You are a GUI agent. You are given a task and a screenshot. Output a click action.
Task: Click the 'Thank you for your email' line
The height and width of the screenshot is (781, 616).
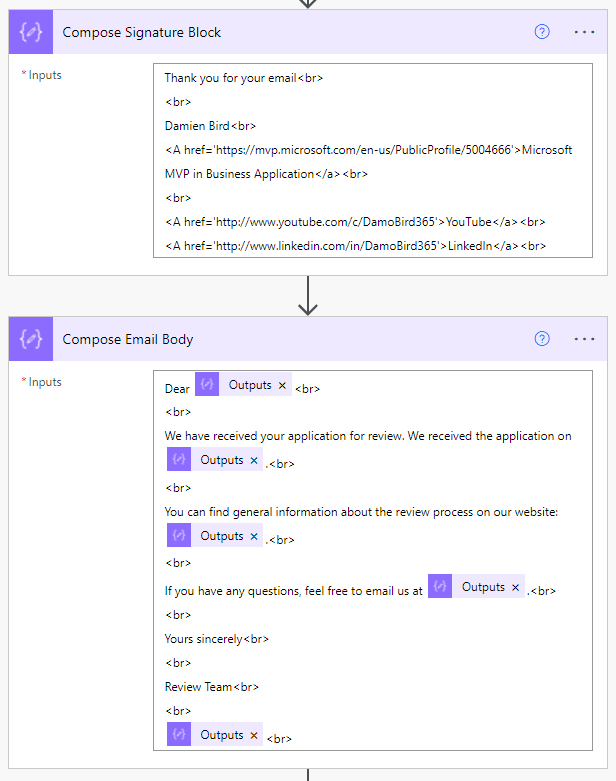click(244, 78)
